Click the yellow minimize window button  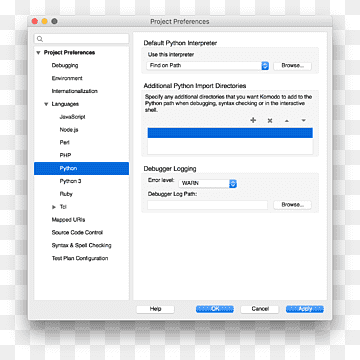[44, 22]
